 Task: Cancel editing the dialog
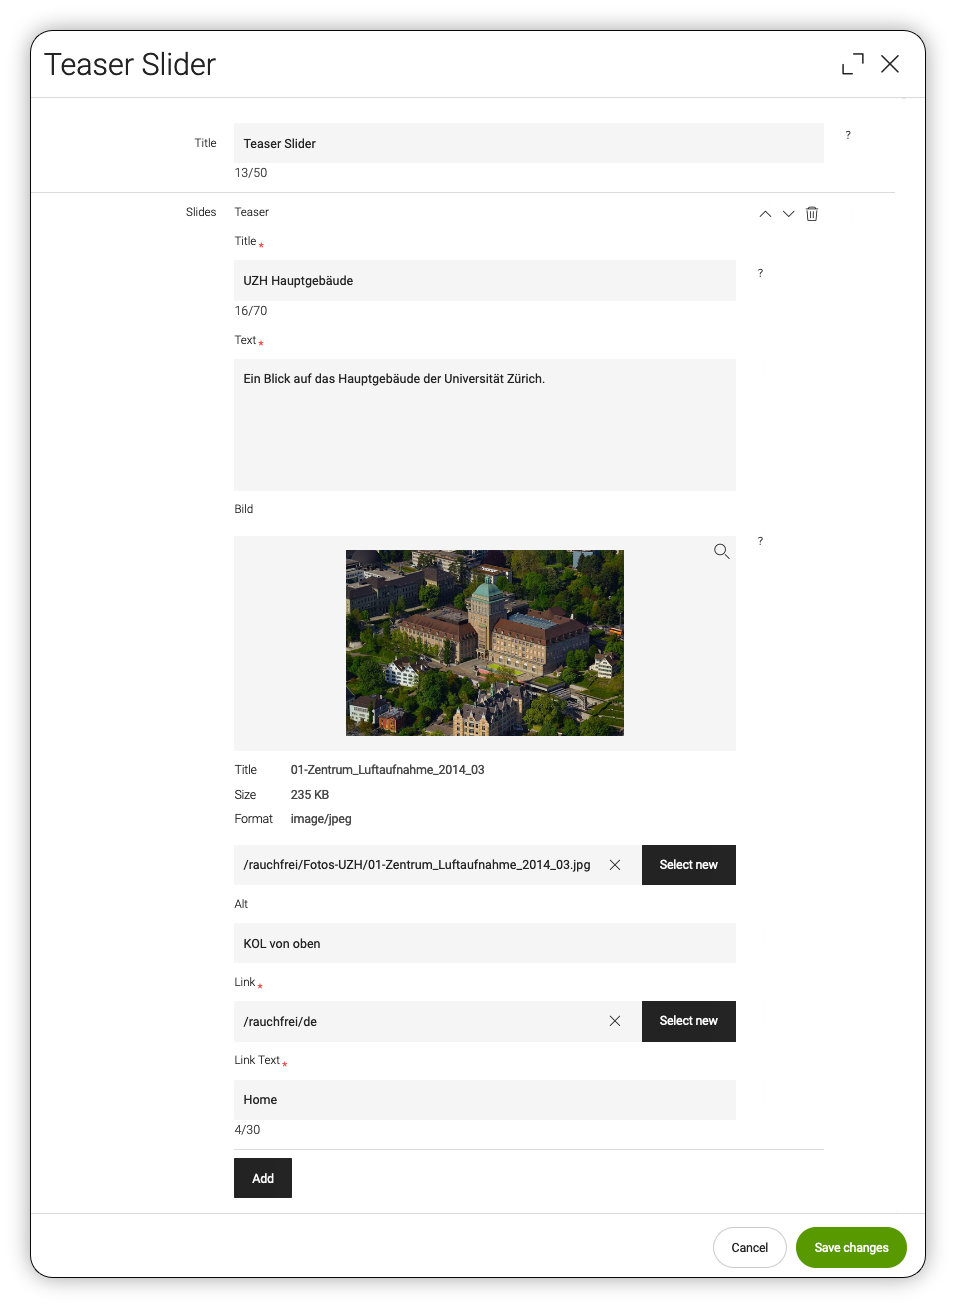[x=749, y=1247]
